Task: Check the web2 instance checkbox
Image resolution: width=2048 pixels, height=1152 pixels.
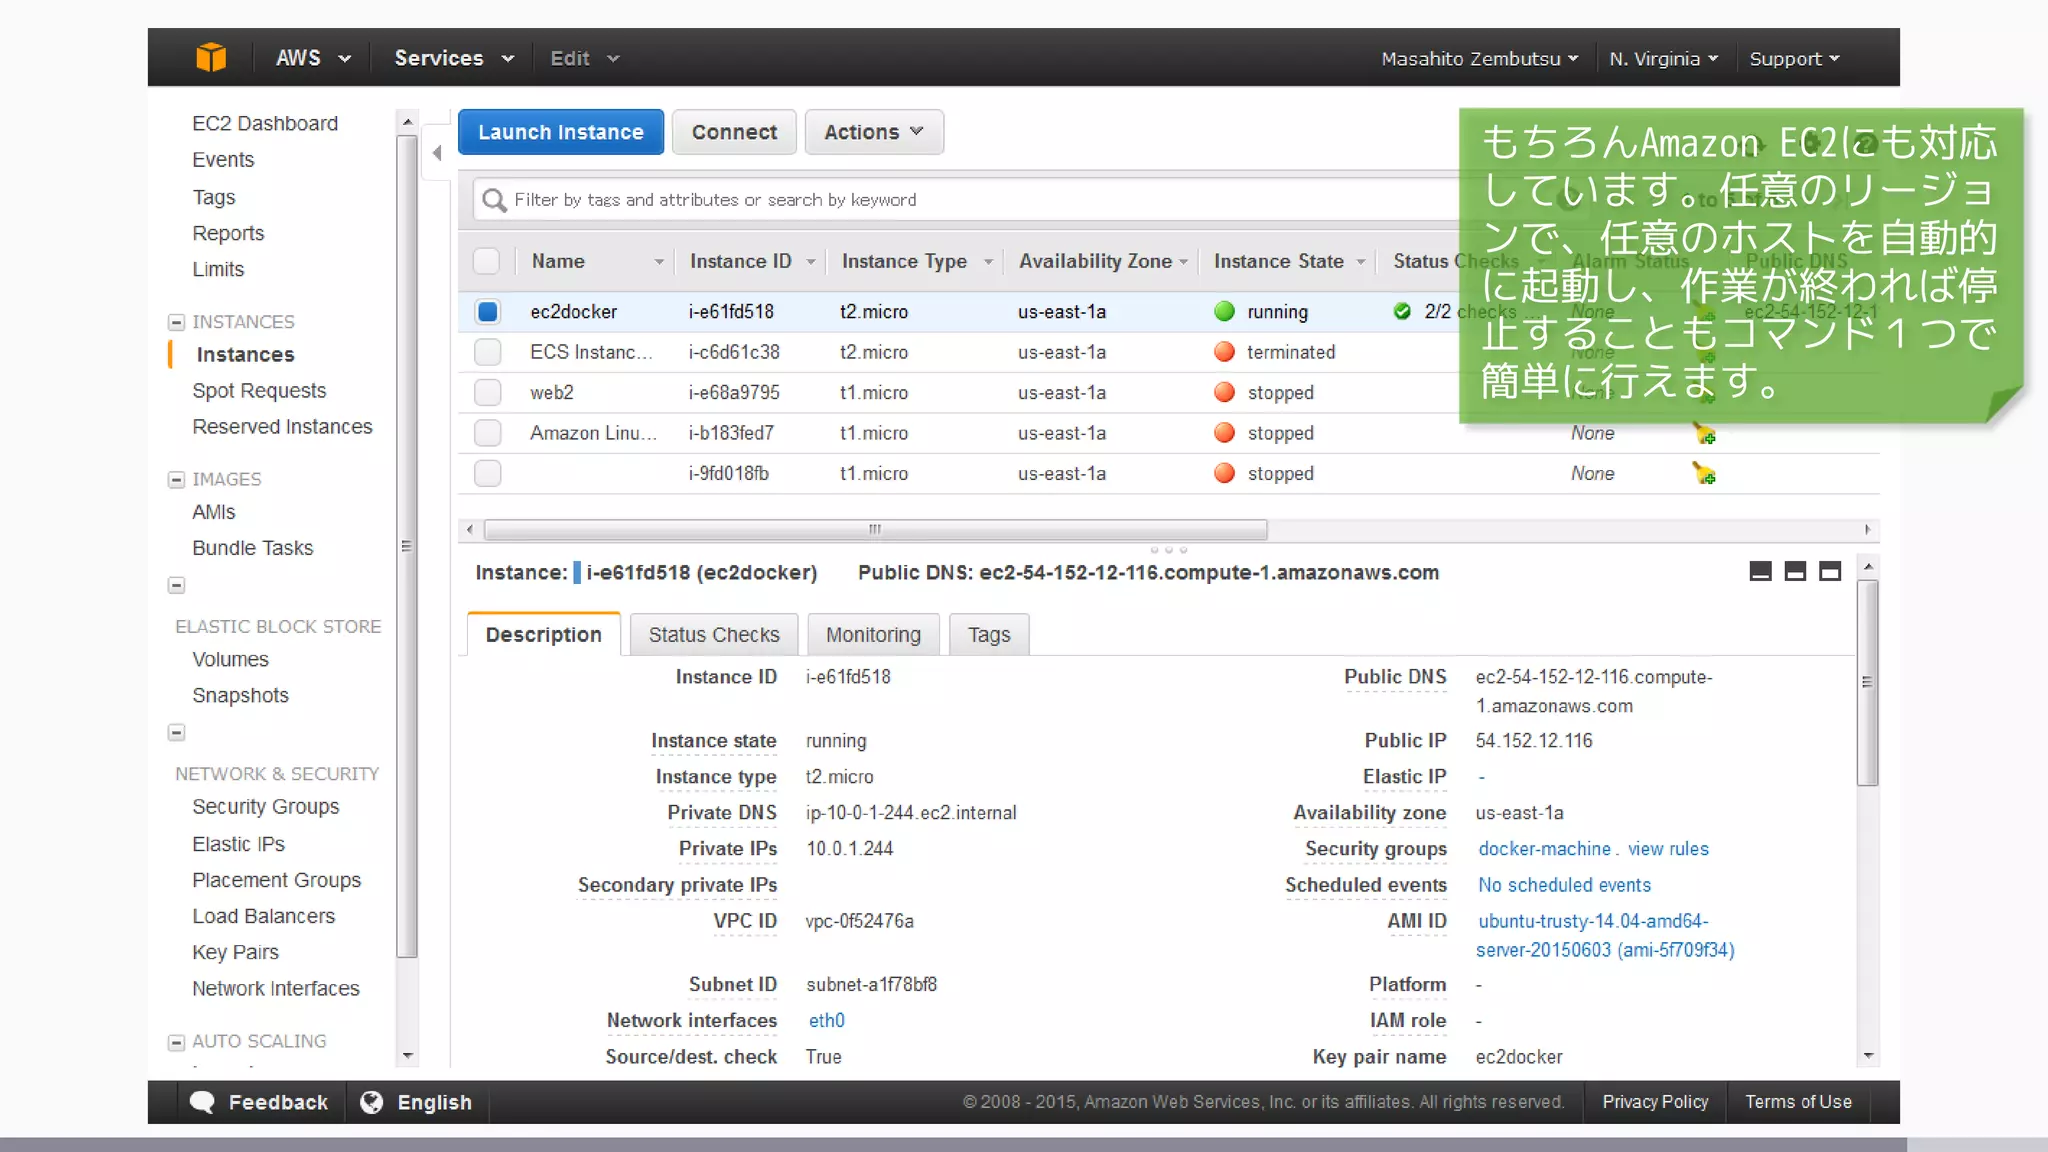Action: [487, 392]
